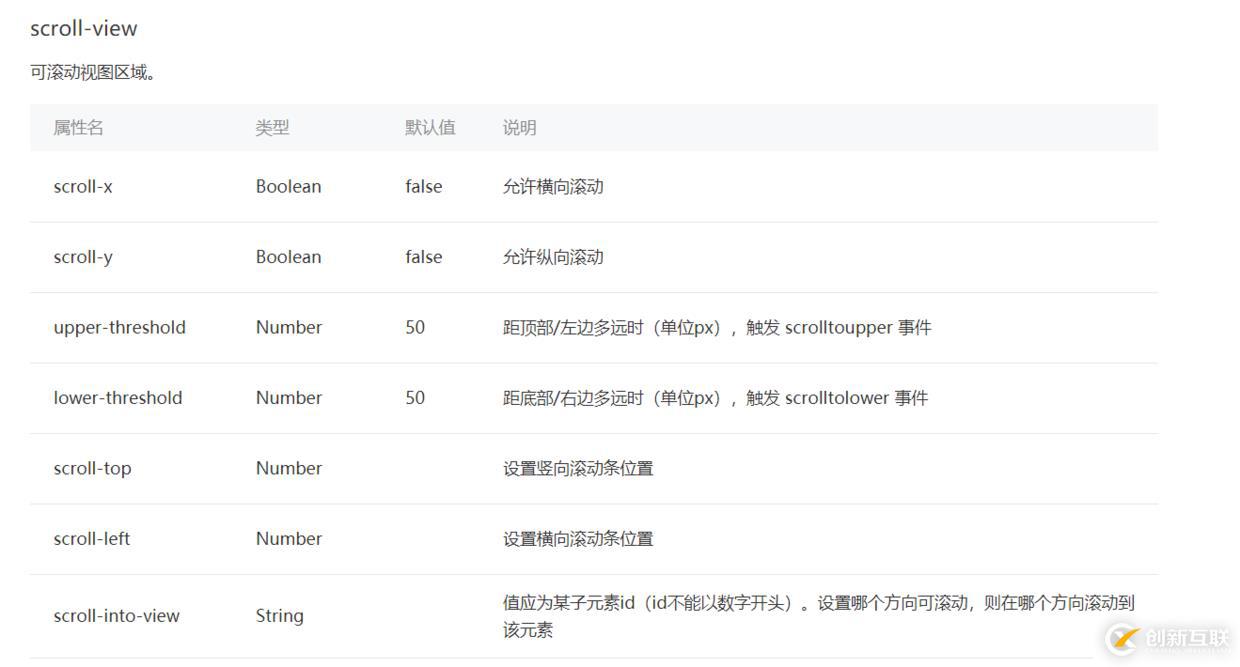Image resolution: width=1240 pixels, height=667 pixels.
Task: Click Number type in scroll-top row
Action: point(288,468)
